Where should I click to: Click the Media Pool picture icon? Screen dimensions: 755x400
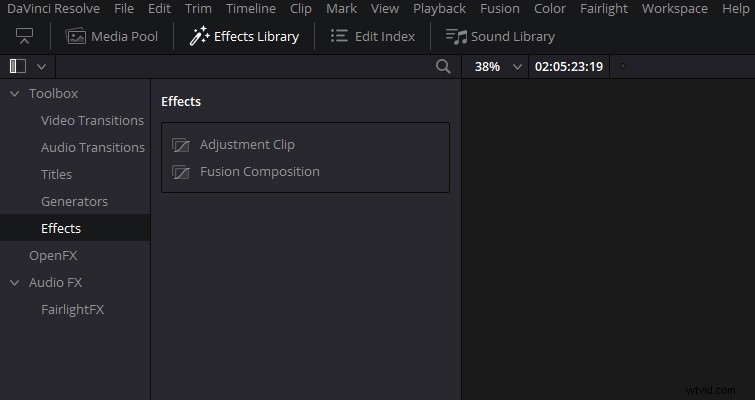click(x=76, y=37)
